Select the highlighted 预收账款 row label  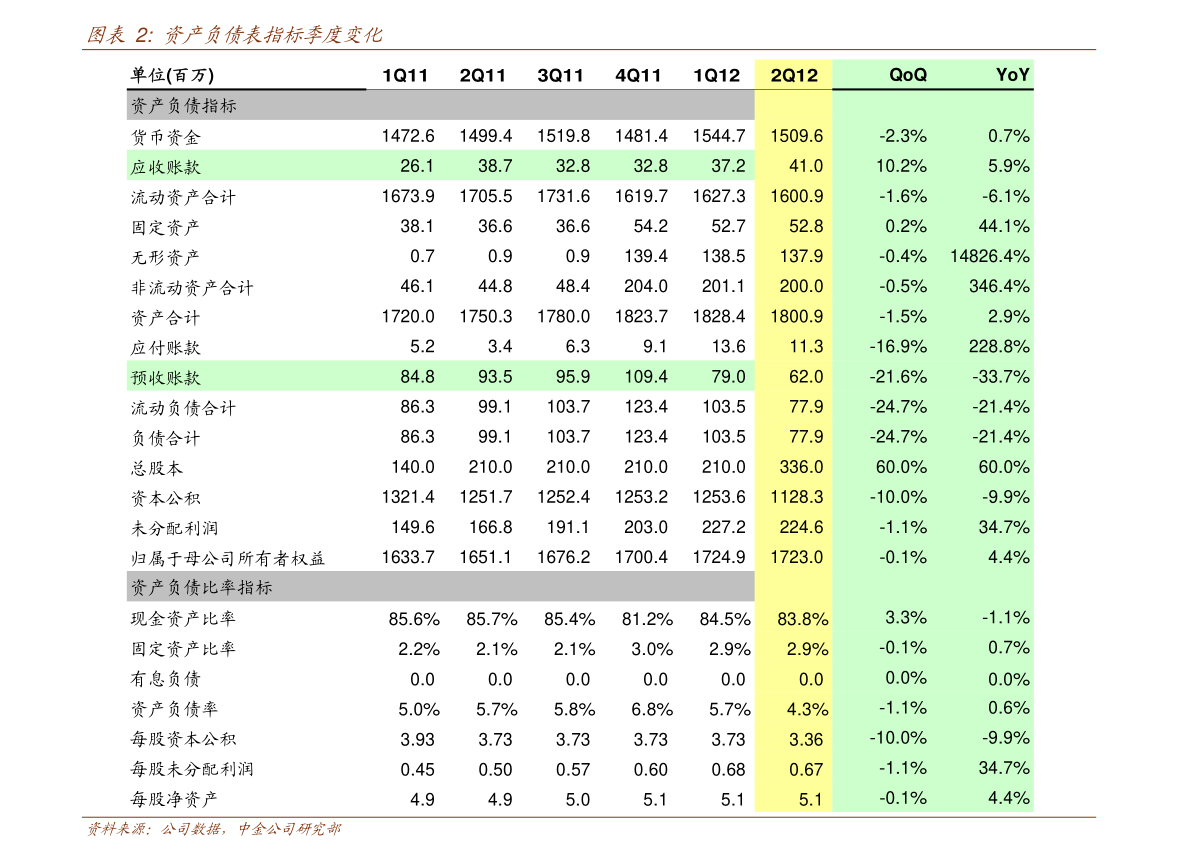pos(166,378)
